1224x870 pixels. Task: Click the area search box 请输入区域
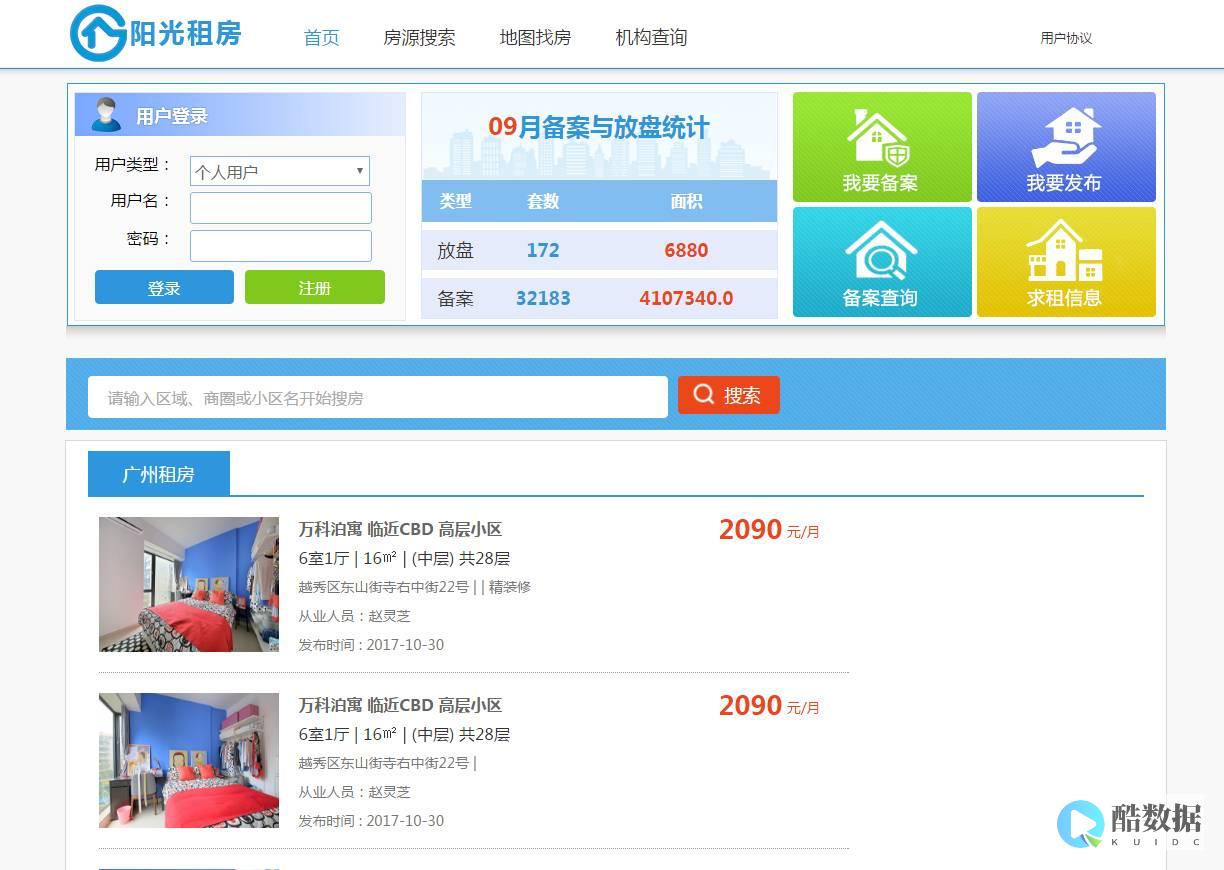(378, 397)
